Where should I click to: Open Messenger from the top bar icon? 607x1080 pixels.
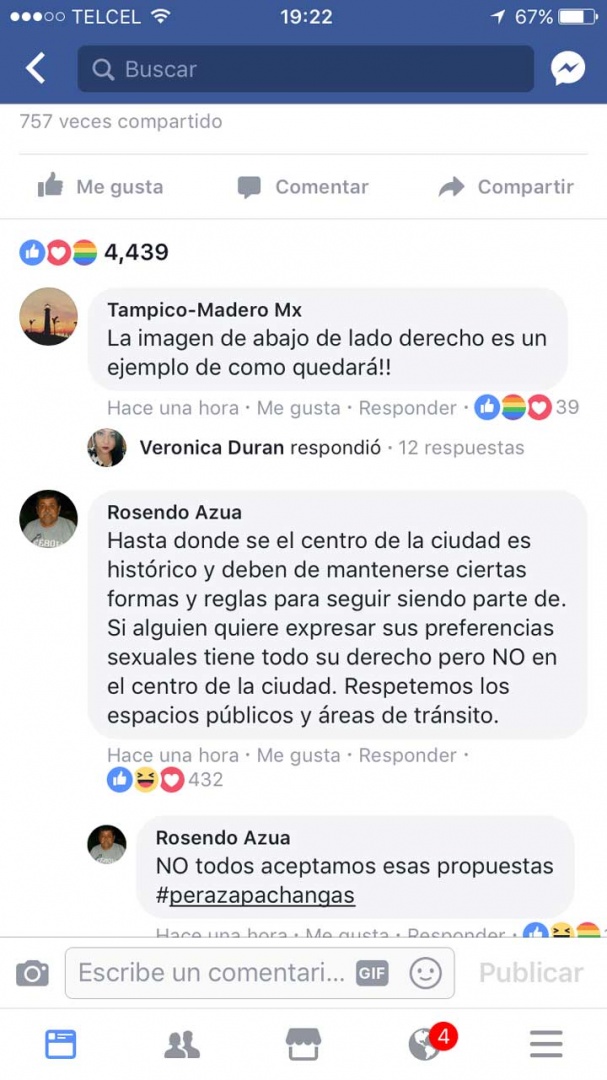point(568,69)
